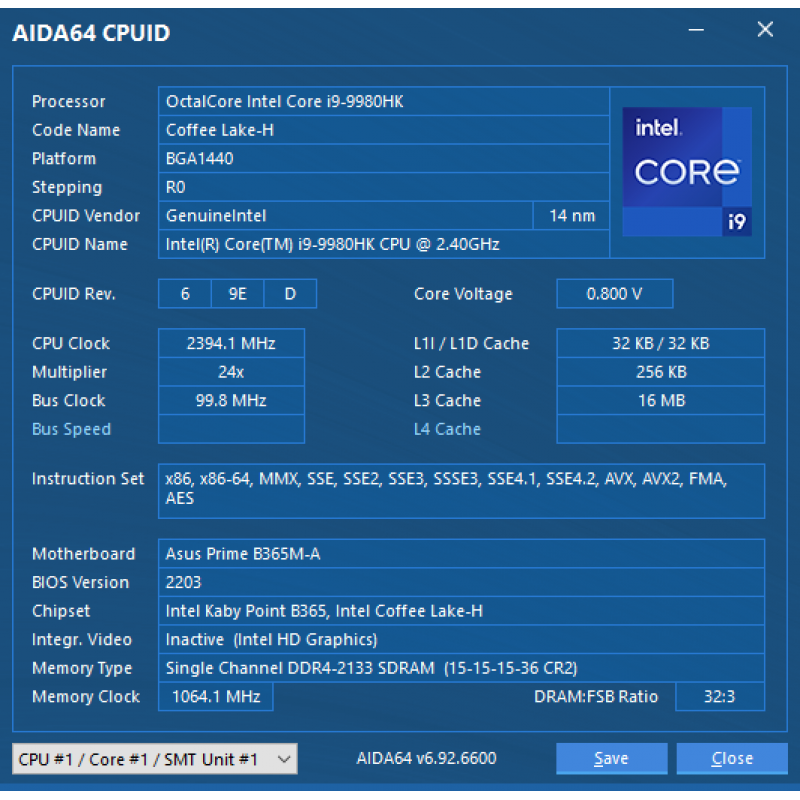Click the L4 Cache label
800x800 pixels.
447,429
